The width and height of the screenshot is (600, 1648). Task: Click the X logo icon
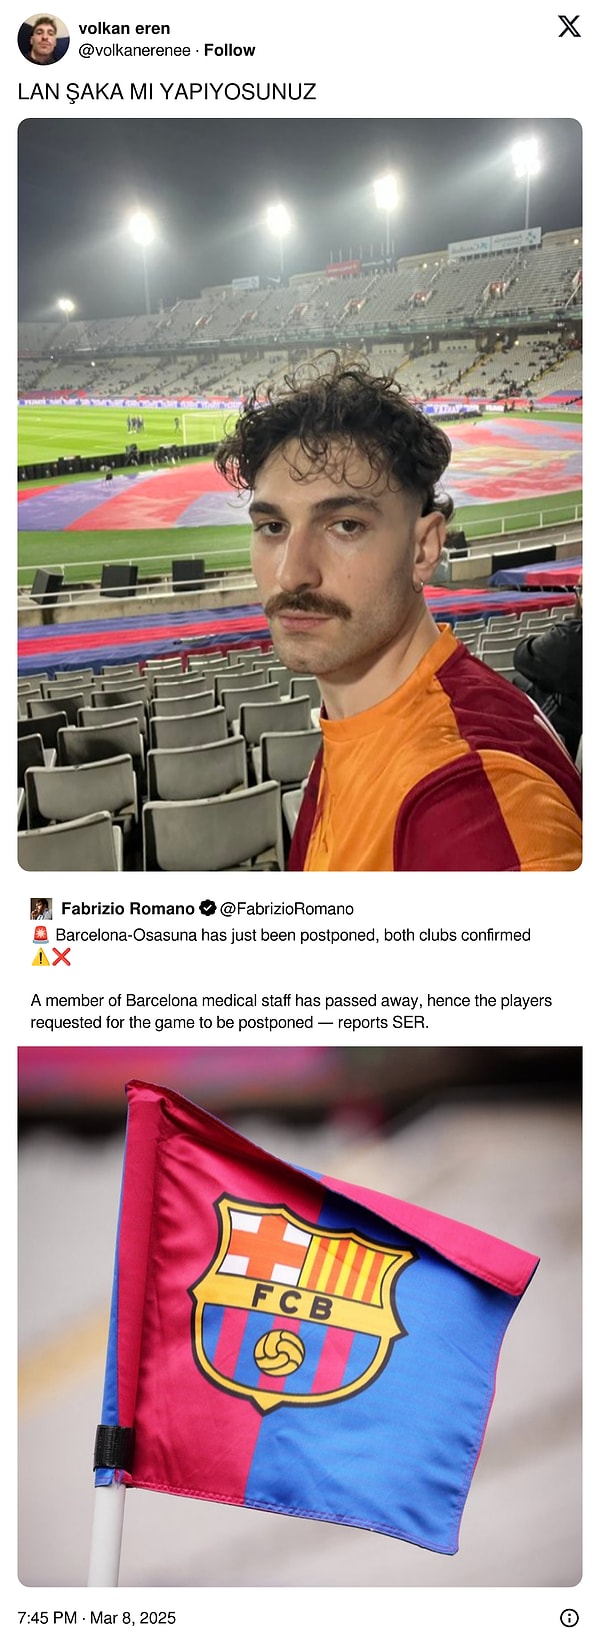pyautogui.click(x=569, y=27)
